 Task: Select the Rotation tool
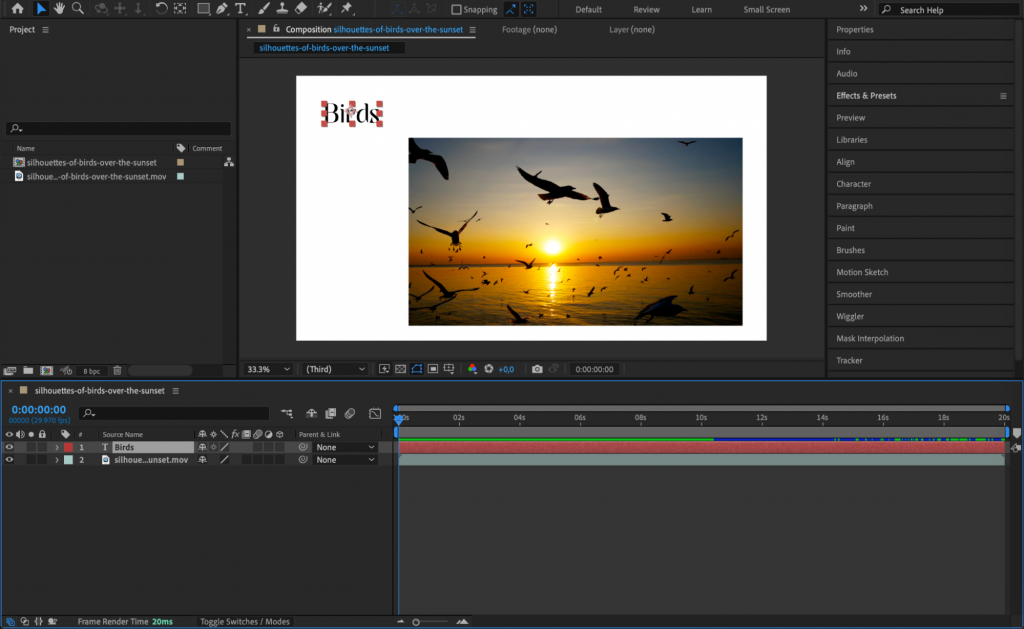(x=161, y=9)
